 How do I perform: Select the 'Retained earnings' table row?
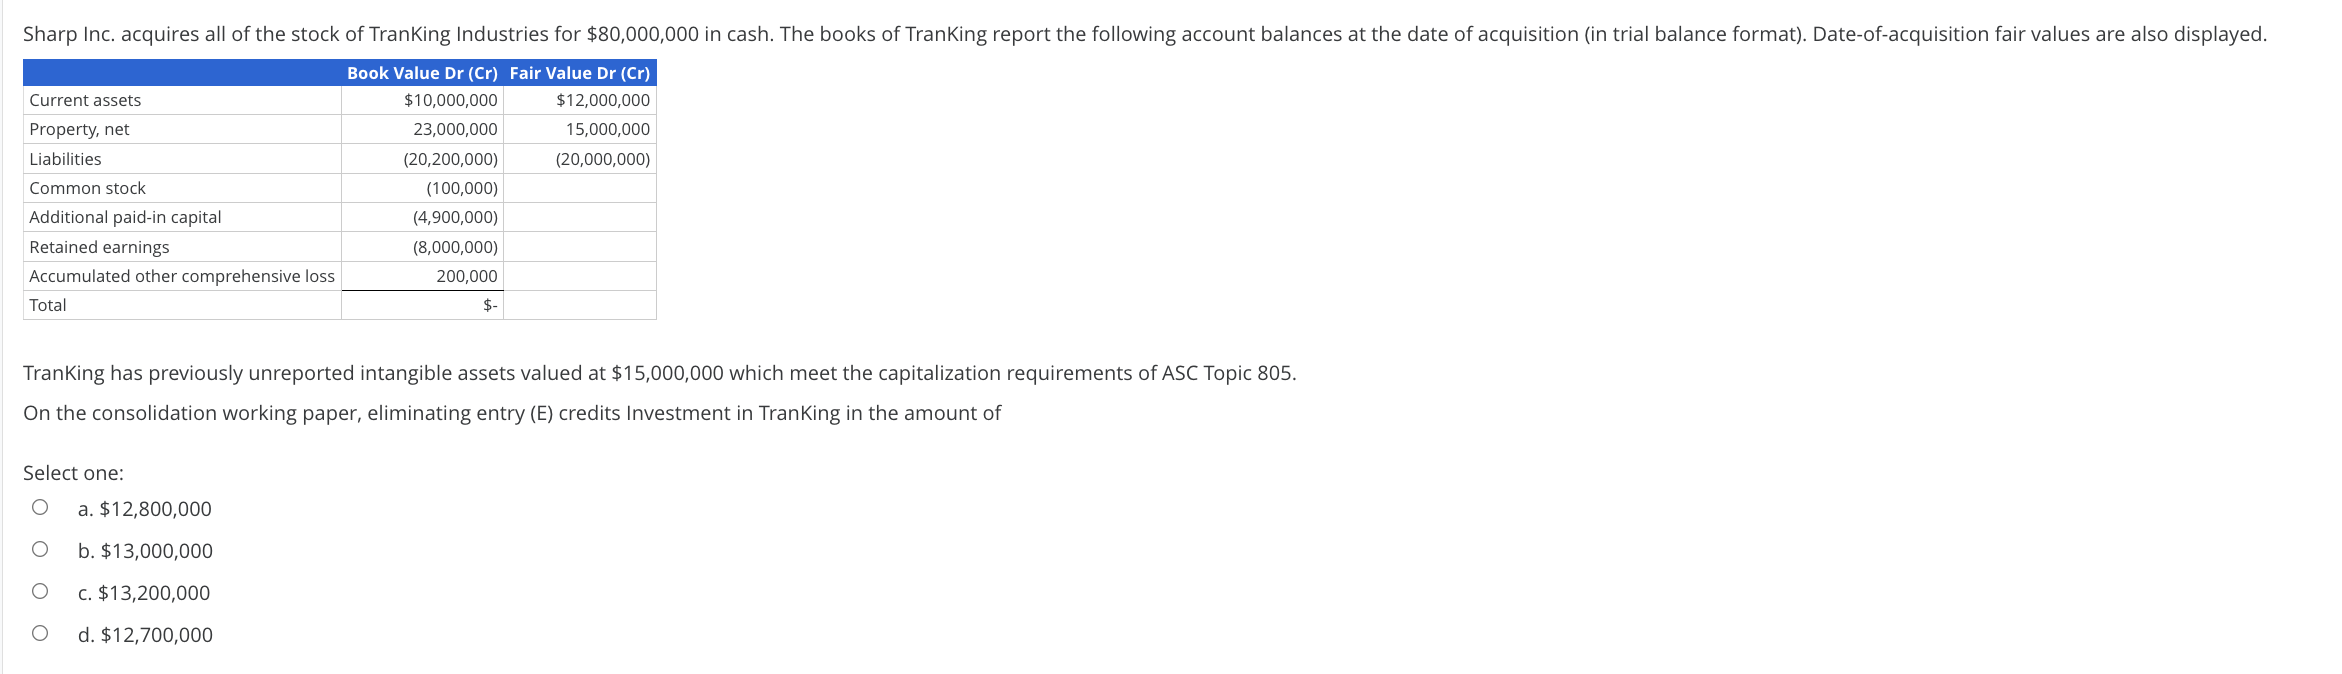(x=99, y=246)
